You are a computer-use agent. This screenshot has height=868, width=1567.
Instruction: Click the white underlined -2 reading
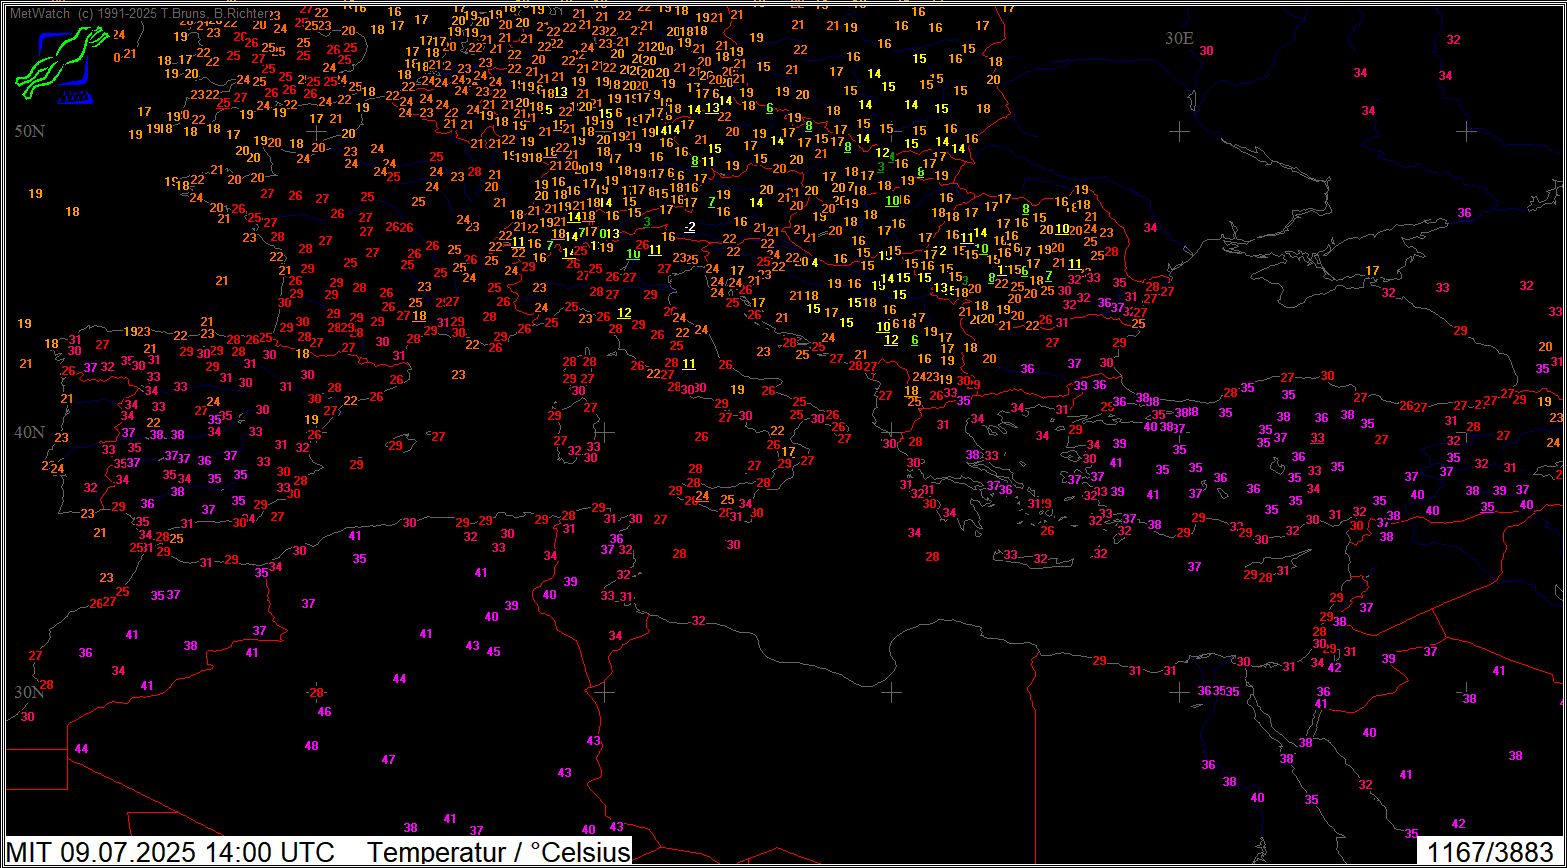690,228
